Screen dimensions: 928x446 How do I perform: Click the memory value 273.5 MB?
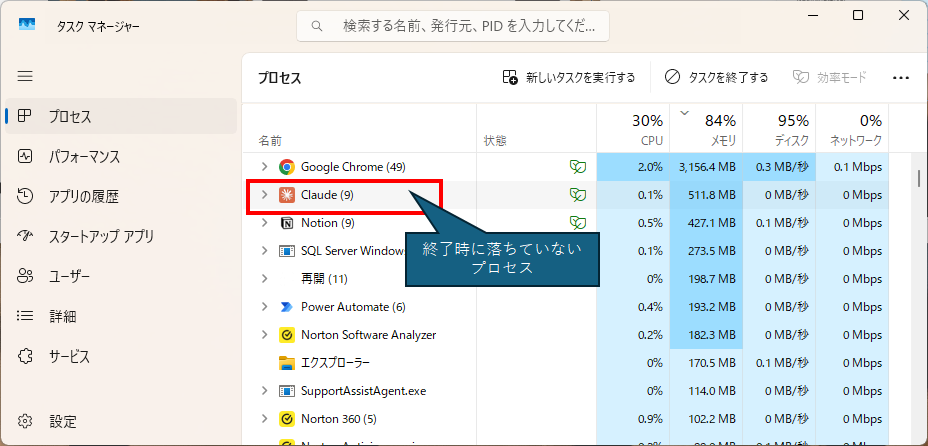713,251
